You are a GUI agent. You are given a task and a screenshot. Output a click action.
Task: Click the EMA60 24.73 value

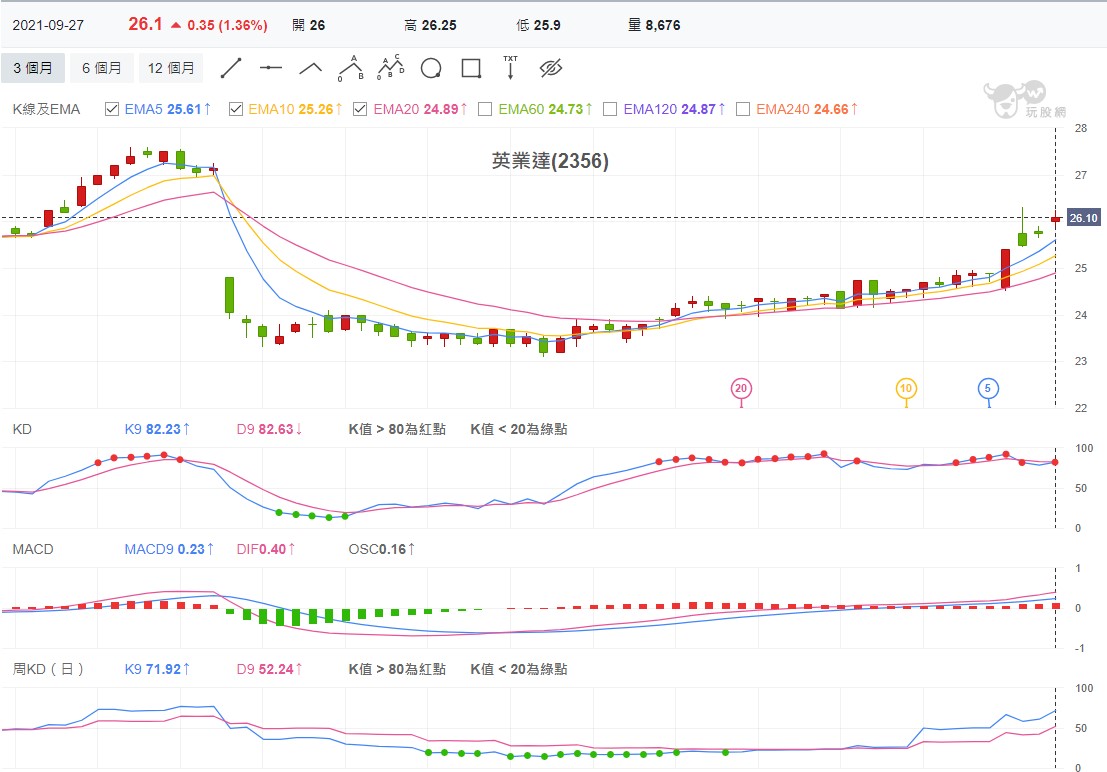(x=546, y=109)
